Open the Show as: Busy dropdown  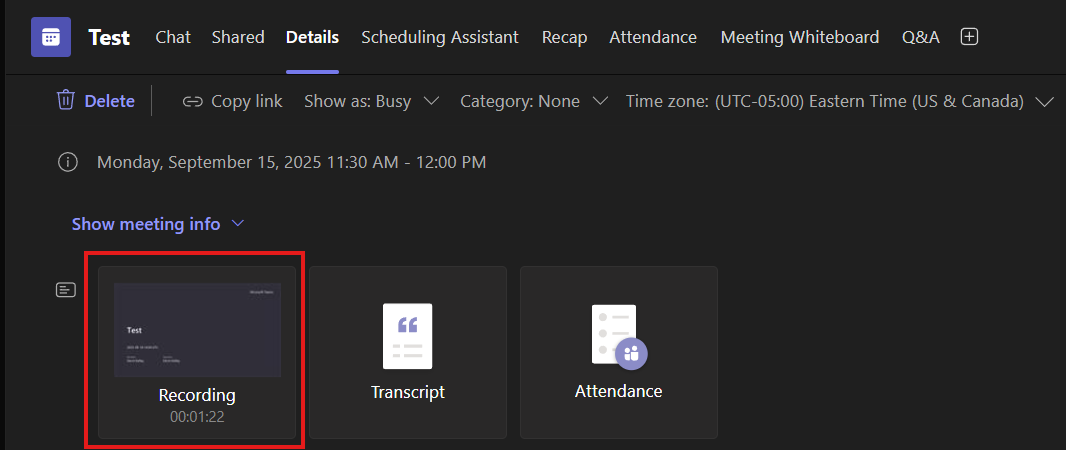pos(372,101)
